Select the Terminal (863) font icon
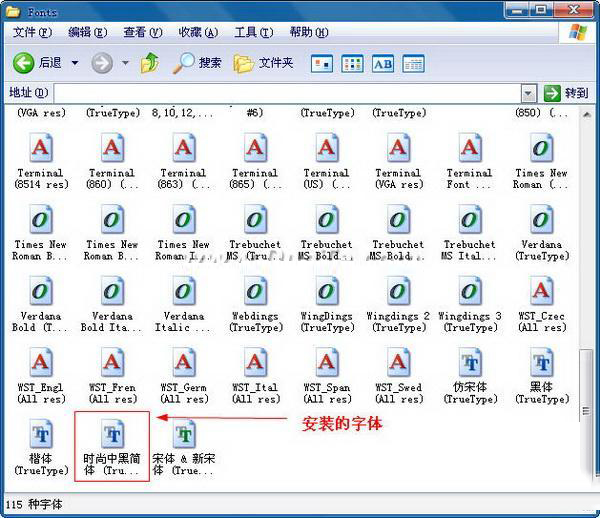600x518 pixels. pyautogui.click(x=184, y=147)
